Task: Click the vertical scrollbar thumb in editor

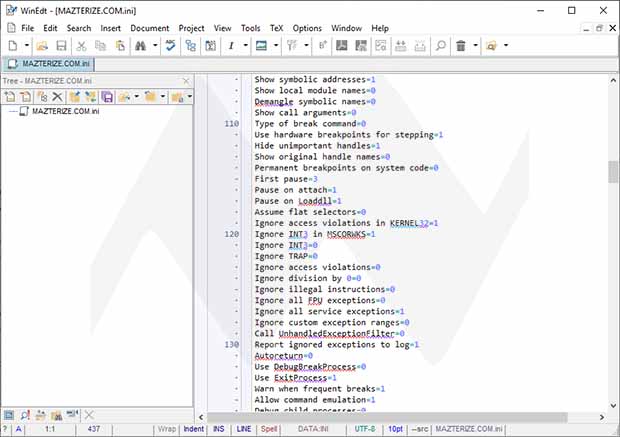Action: tap(613, 172)
